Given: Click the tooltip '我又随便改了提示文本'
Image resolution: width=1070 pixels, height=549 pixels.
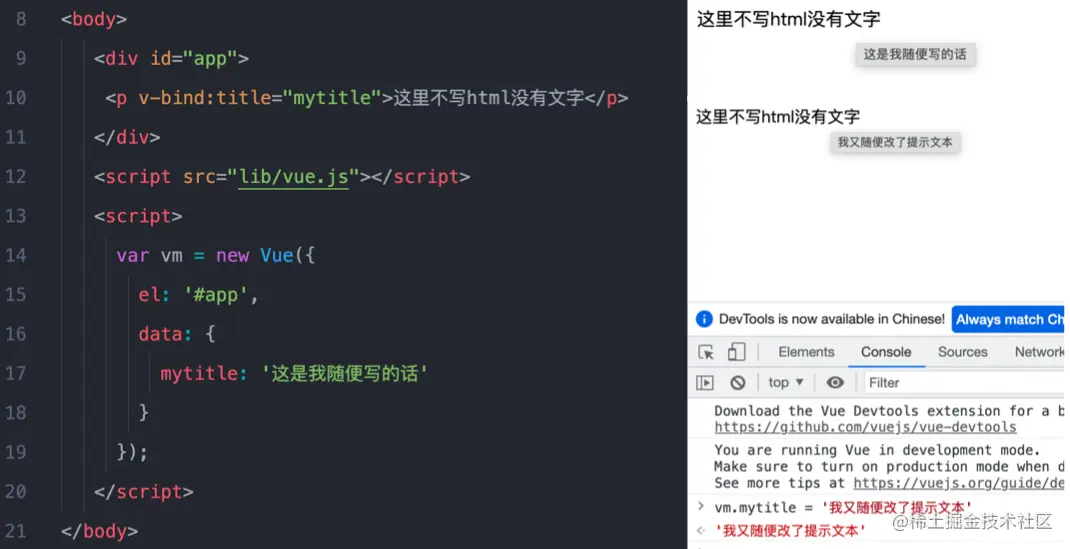Looking at the screenshot, I should [x=895, y=143].
